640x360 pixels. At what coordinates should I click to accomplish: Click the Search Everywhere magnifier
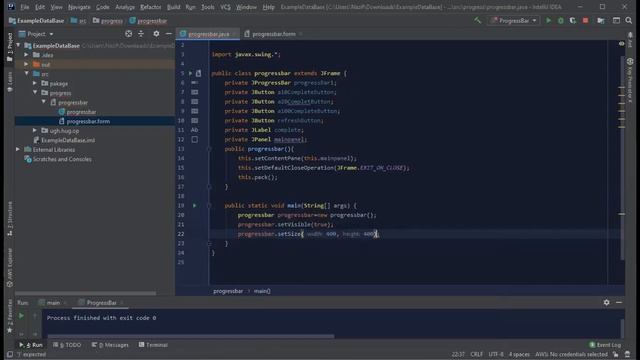(629, 20)
